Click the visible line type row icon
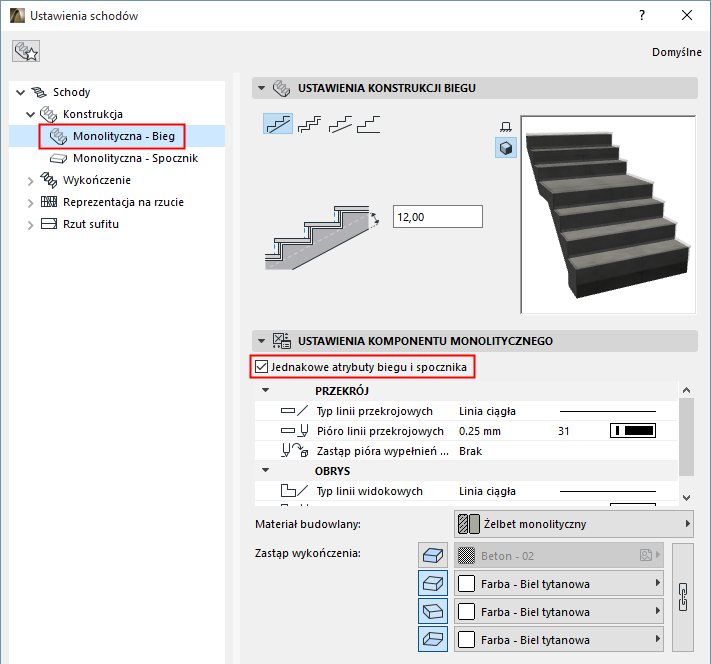 294,491
